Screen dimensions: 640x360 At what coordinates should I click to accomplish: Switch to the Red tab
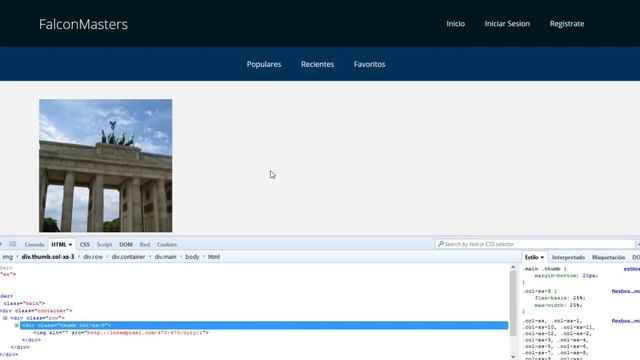click(x=144, y=244)
